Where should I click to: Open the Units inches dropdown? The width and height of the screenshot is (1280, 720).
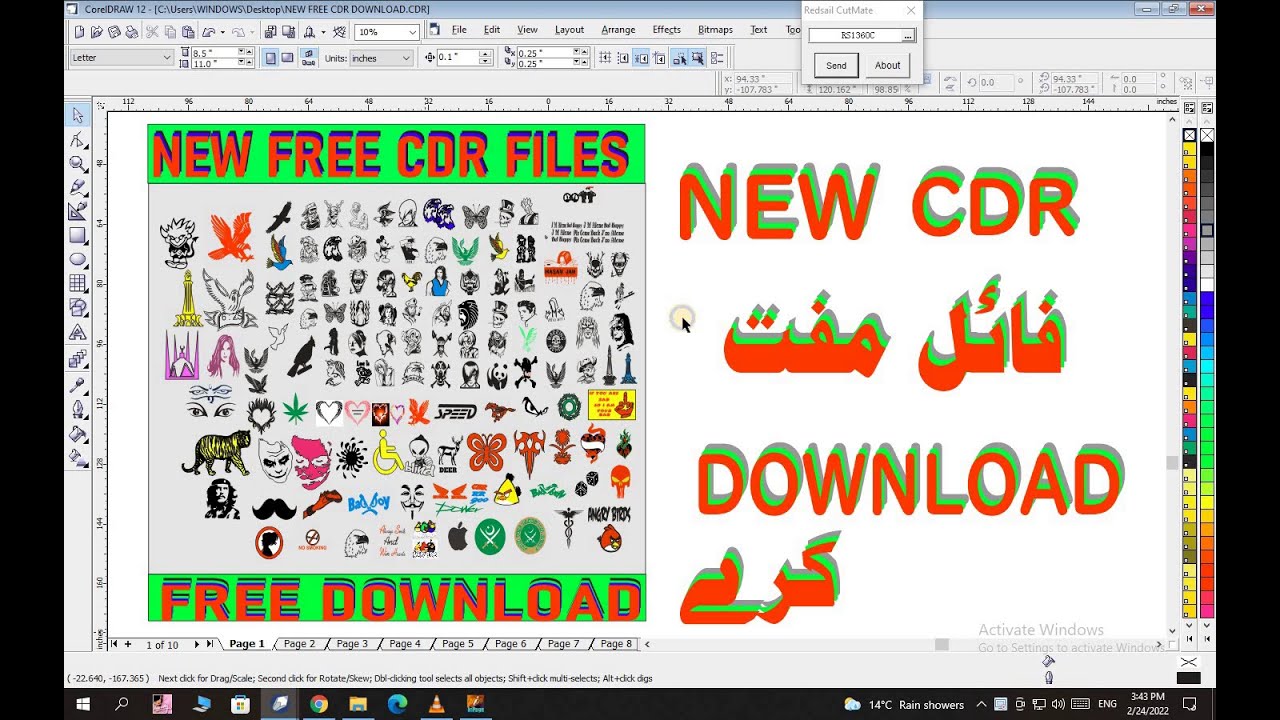coord(406,58)
